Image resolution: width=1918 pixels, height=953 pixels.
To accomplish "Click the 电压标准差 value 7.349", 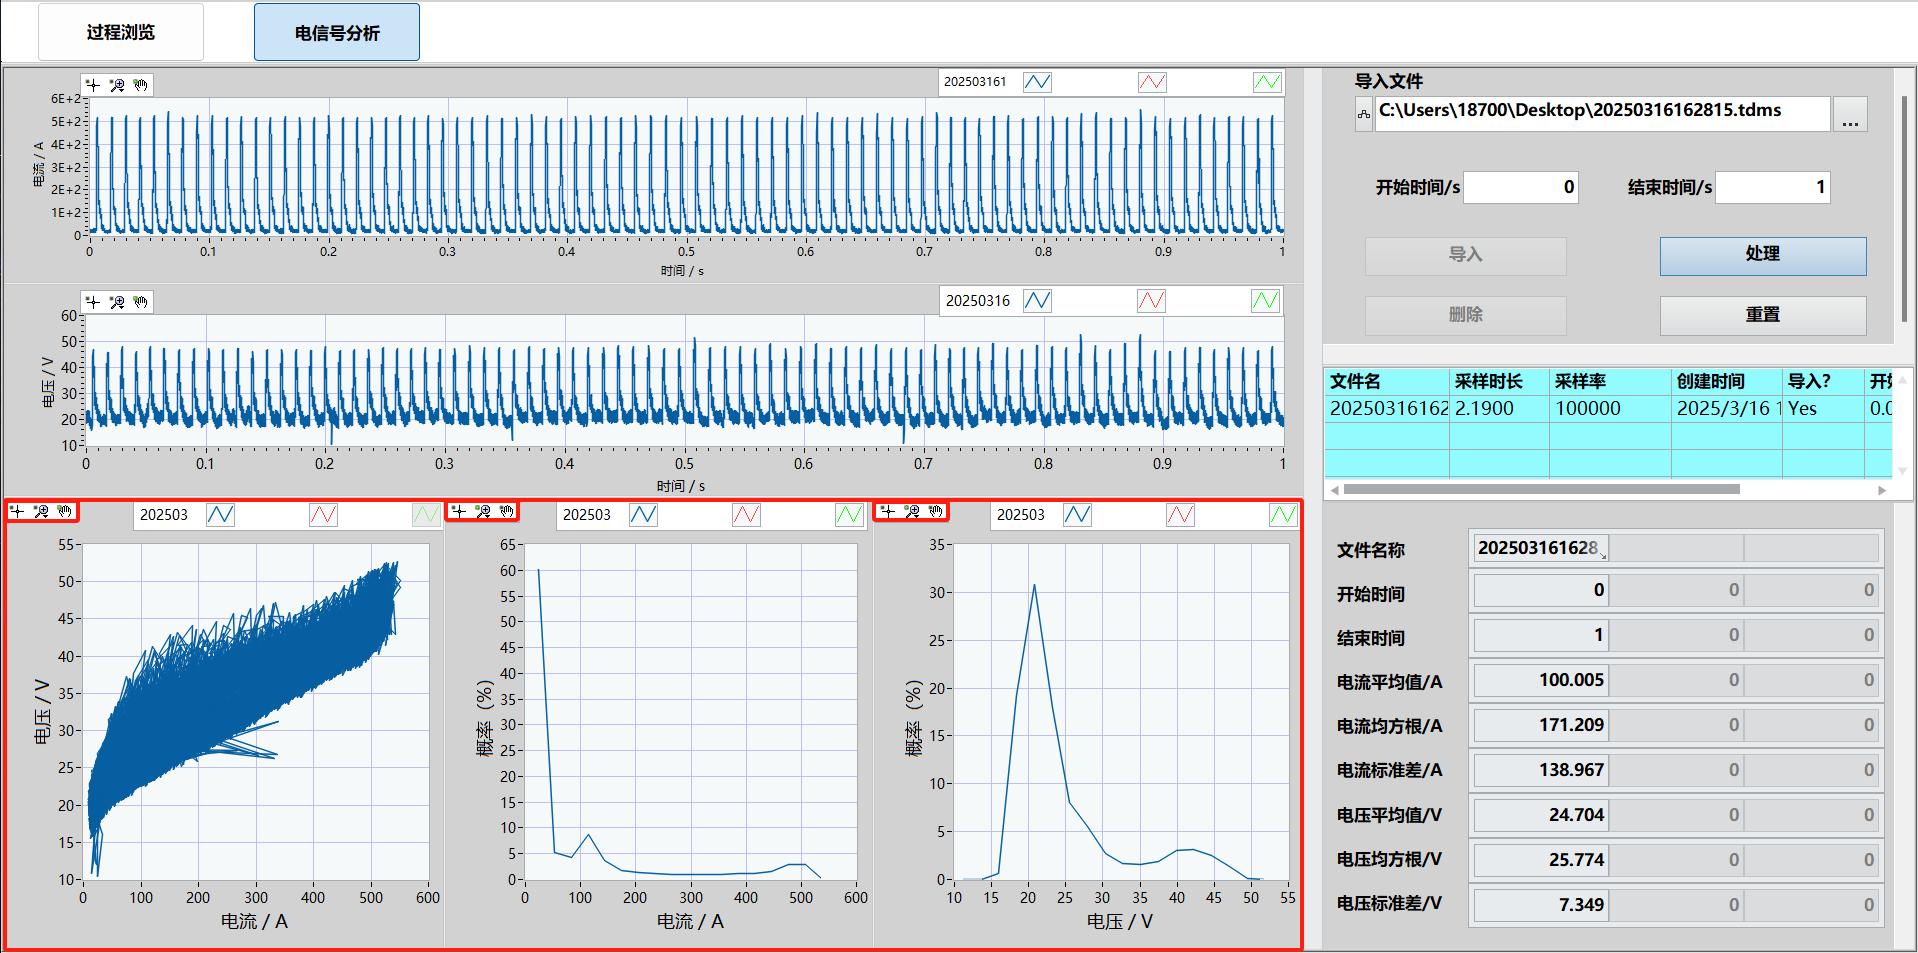I will click(x=1540, y=905).
